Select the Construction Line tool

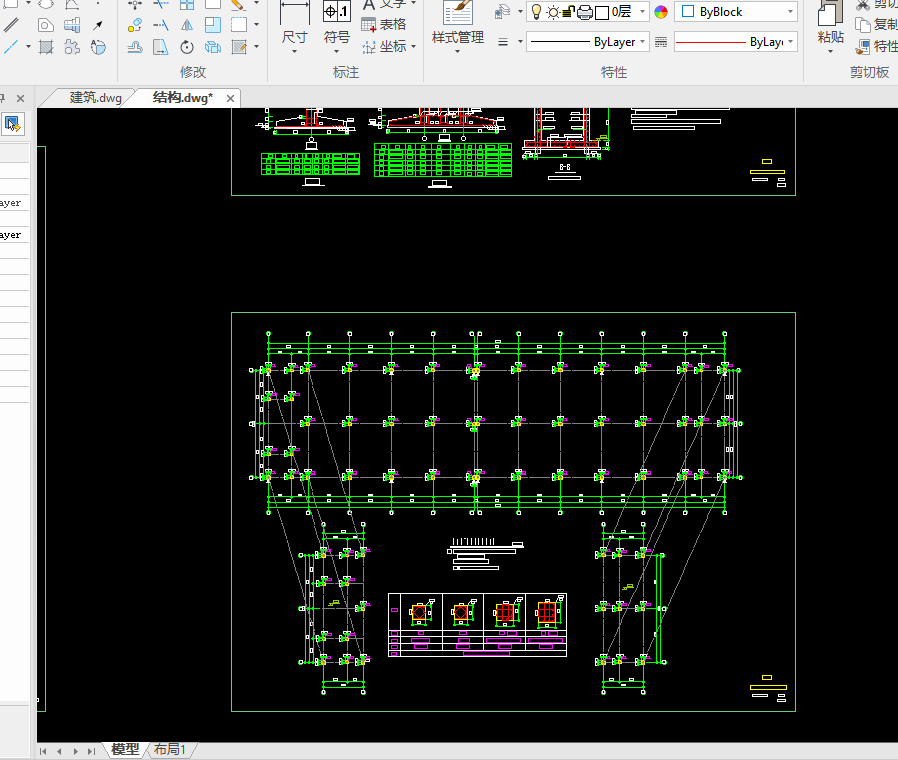point(11,47)
